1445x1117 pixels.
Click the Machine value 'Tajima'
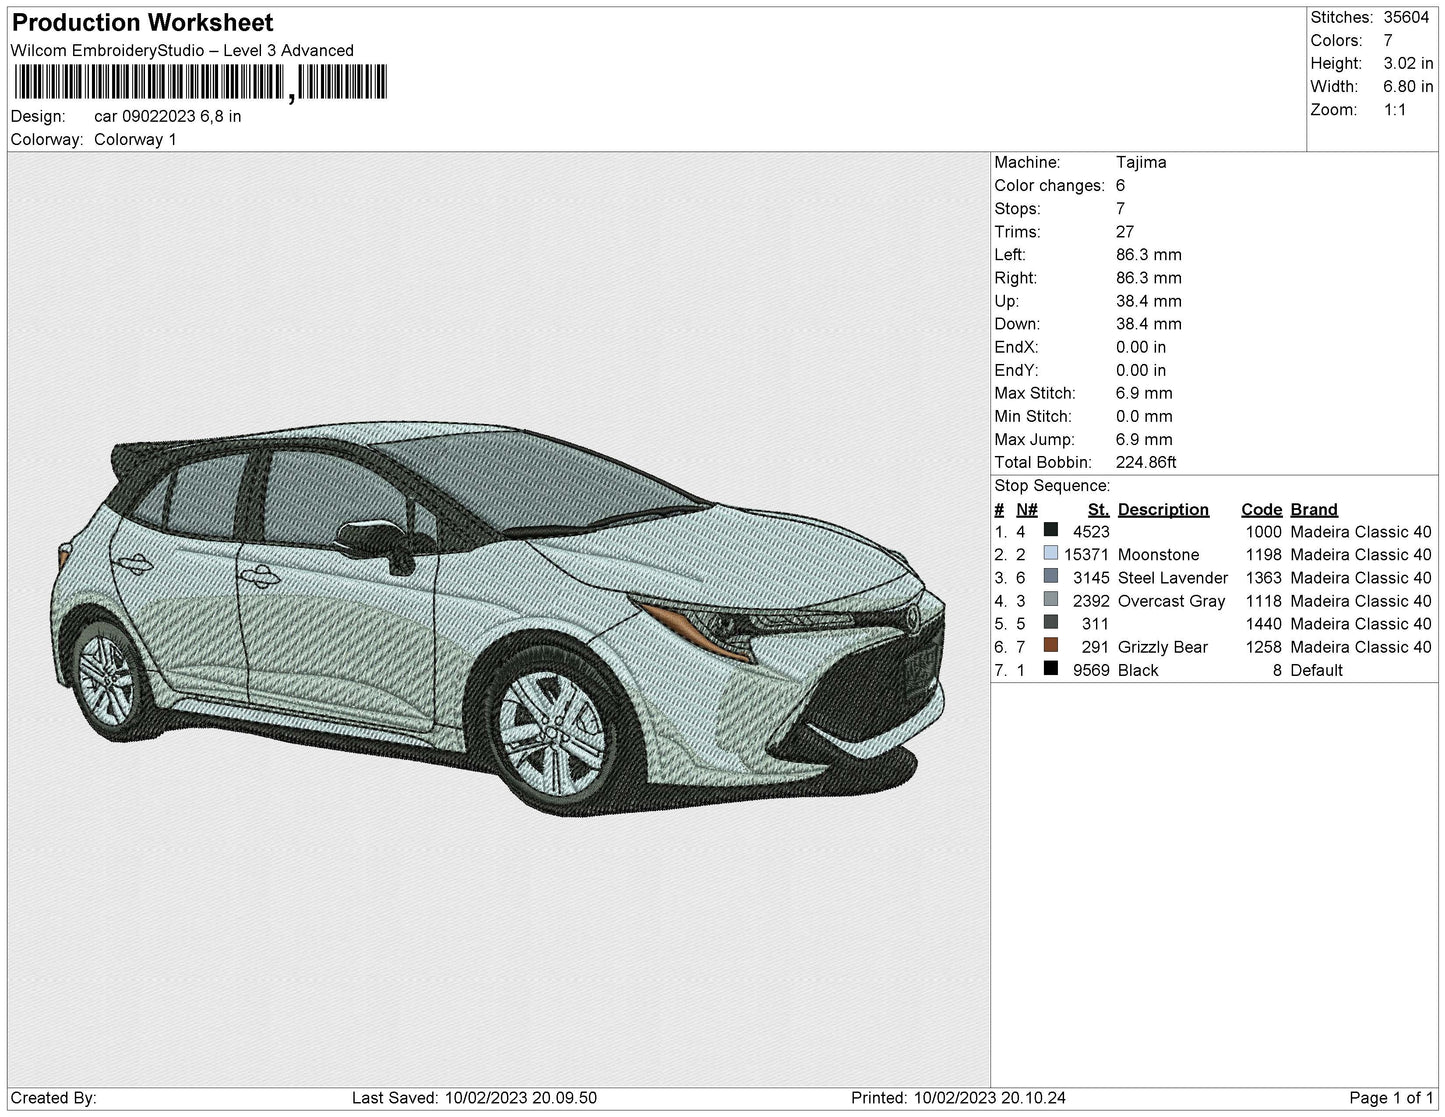pyautogui.click(x=1141, y=162)
